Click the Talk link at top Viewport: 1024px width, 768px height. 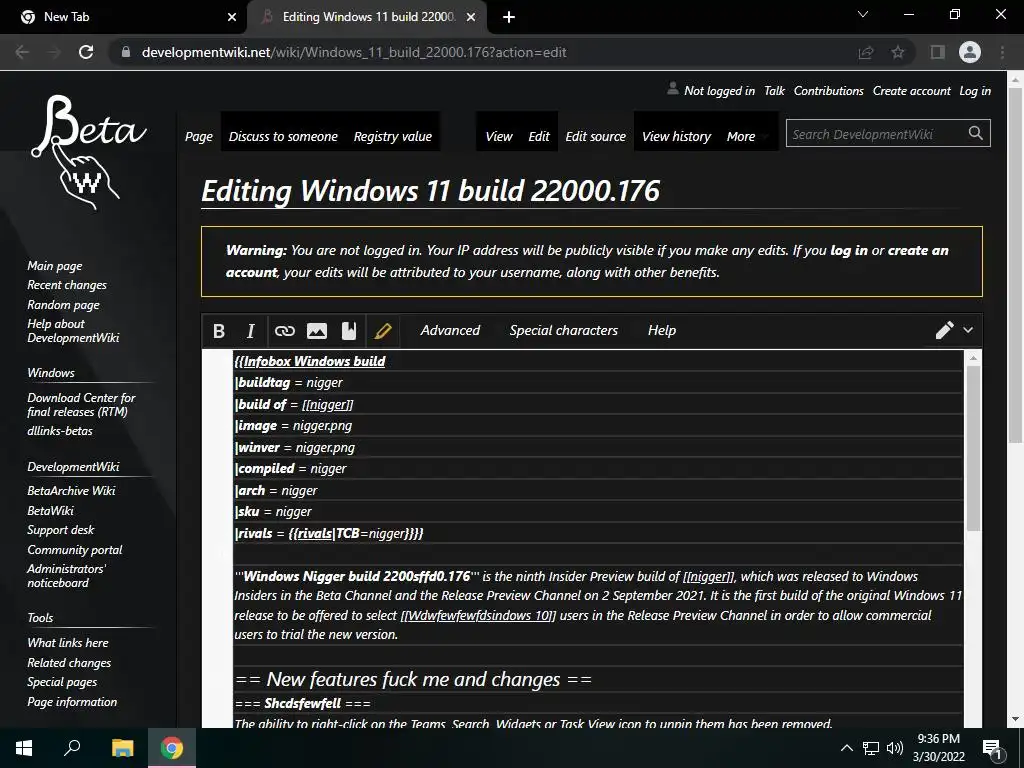tap(775, 91)
